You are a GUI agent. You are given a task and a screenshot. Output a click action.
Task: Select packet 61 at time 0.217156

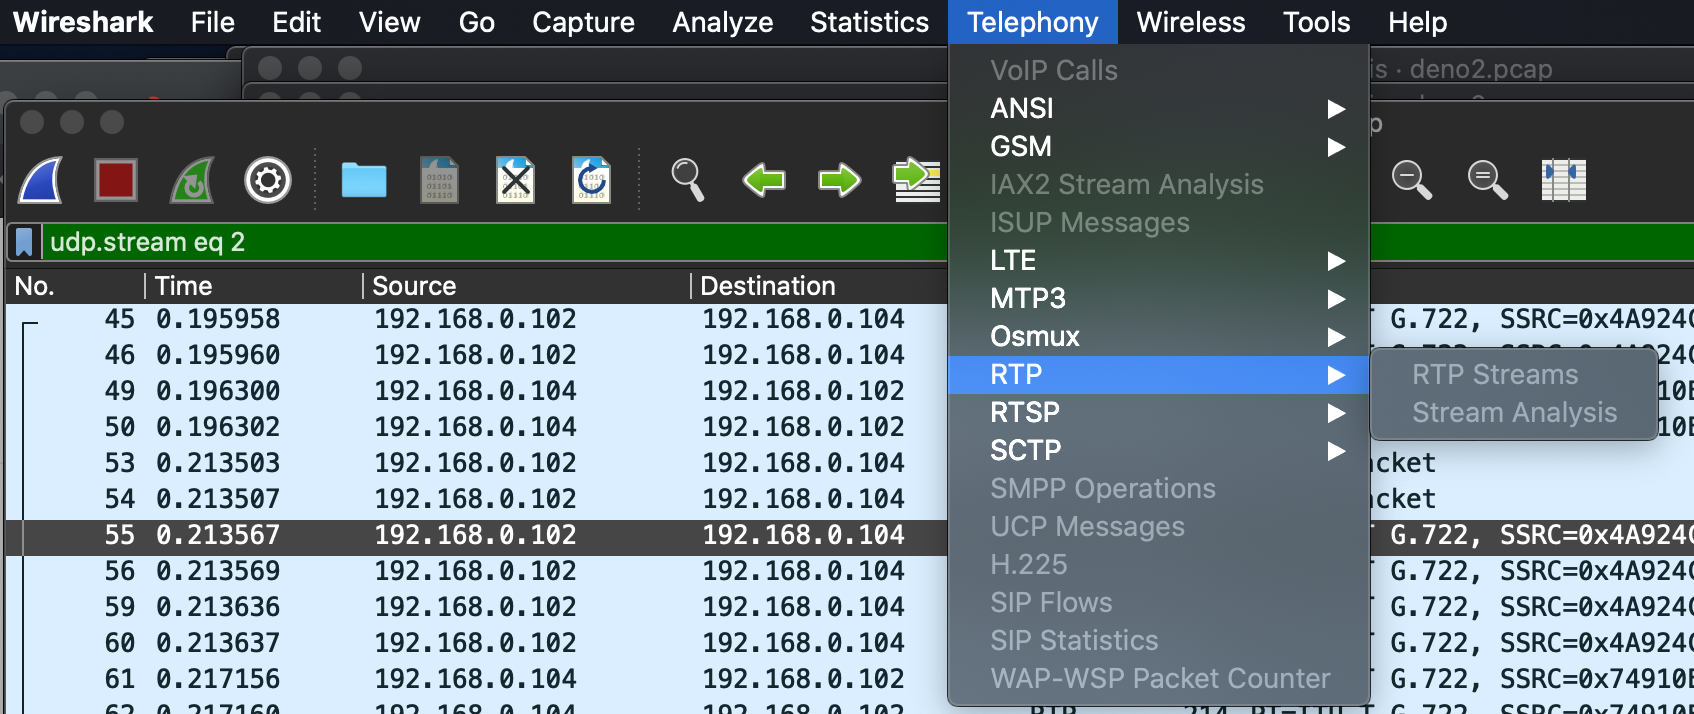pyautogui.click(x=477, y=679)
